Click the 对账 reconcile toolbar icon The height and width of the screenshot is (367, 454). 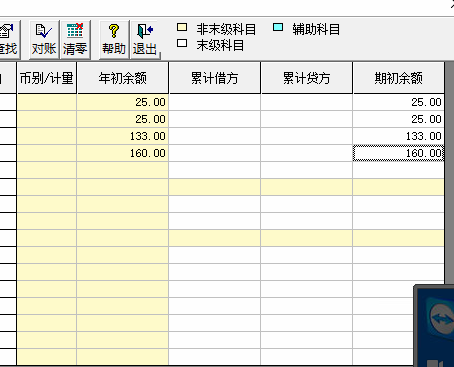(x=44, y=40)
